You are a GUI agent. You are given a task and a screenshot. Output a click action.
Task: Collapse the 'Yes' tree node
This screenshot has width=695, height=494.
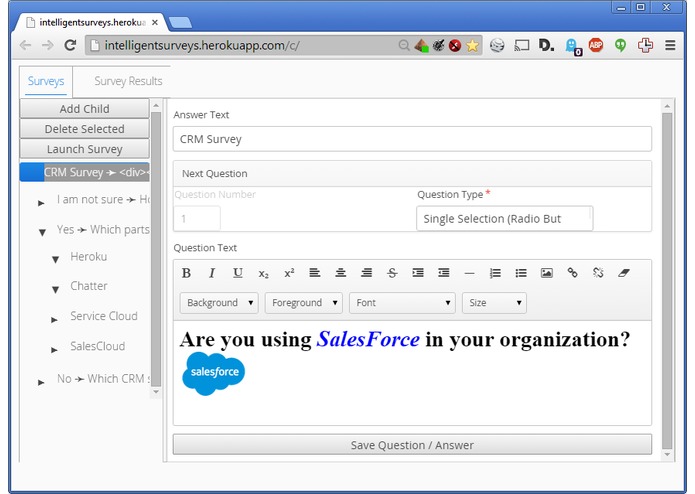(42, 232)
